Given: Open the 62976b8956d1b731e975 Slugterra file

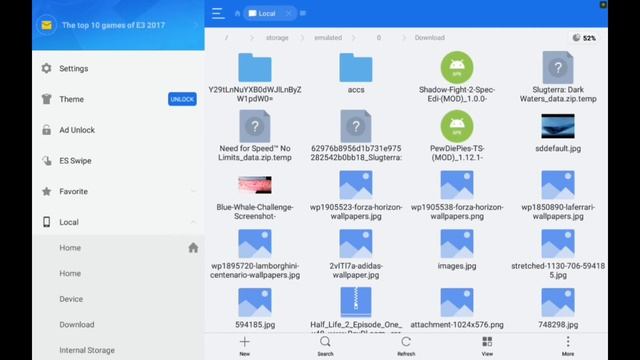Looking at the screenshot, I should (356, 136).
